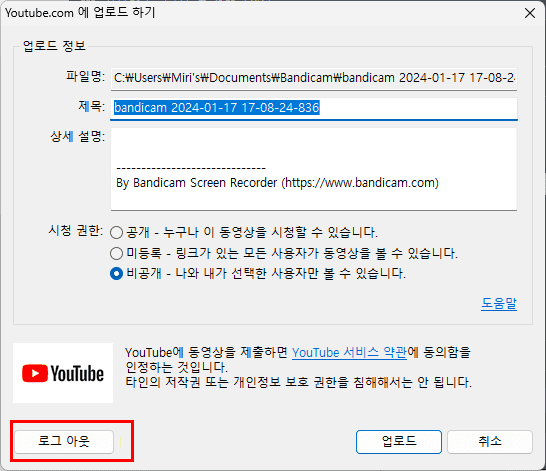Click the 제목 title input field
546x471 pixels.
coord(314,108)
